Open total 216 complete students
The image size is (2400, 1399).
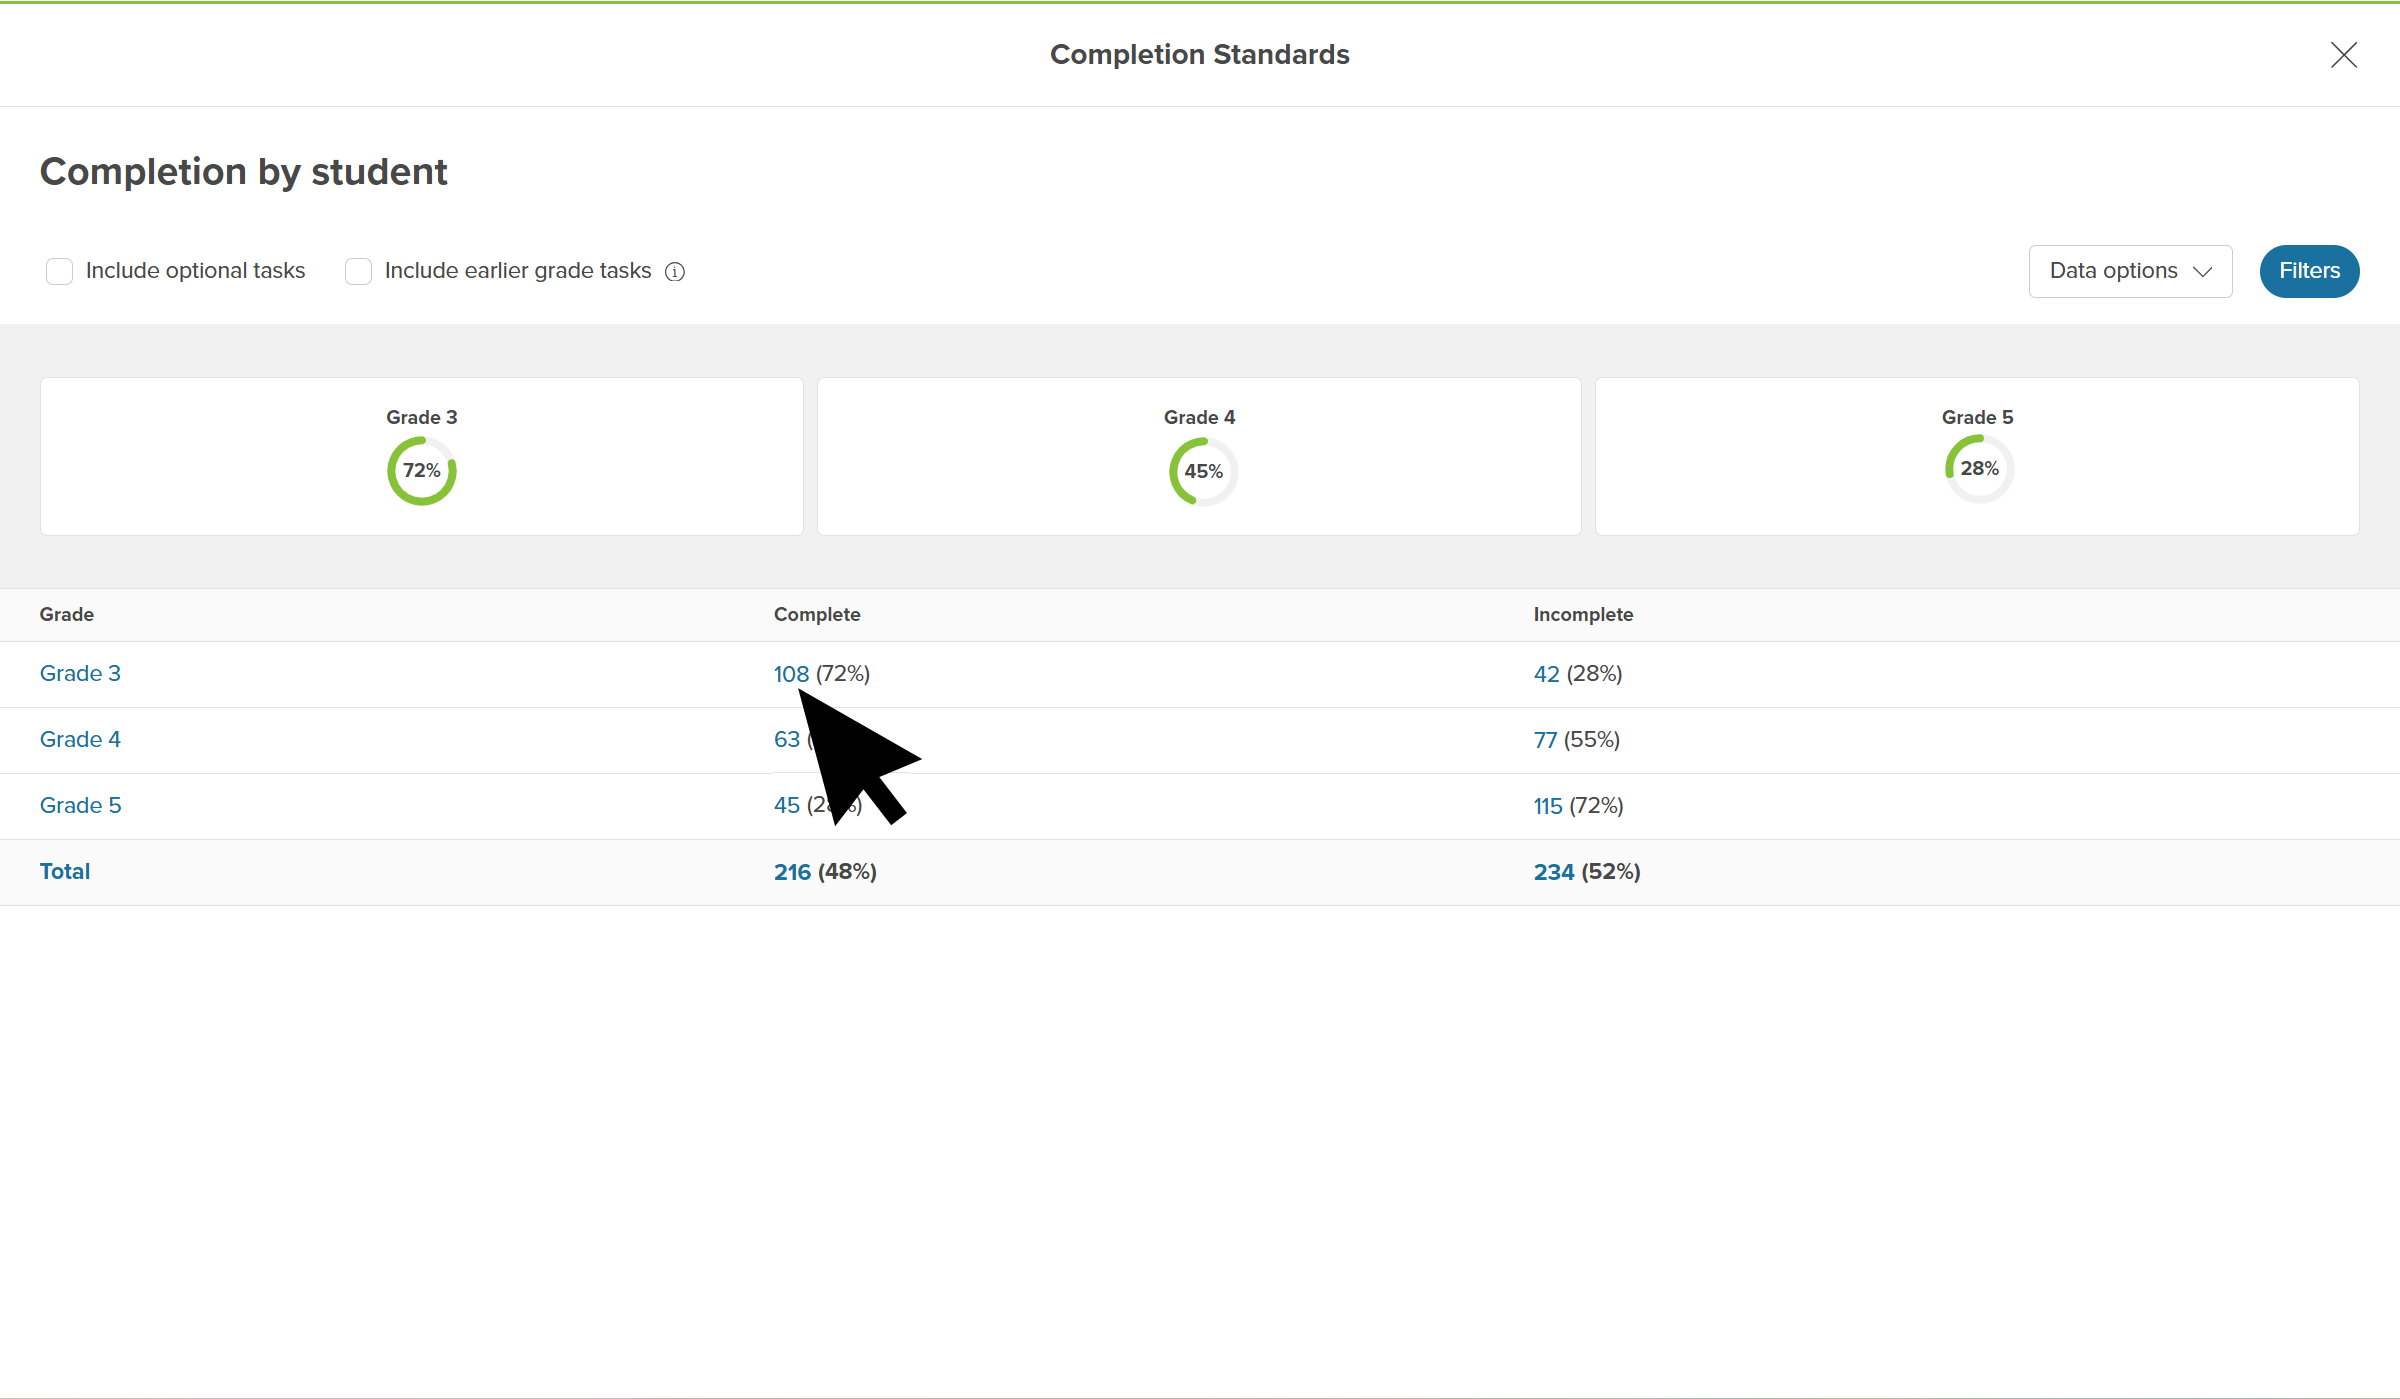click(792, 872)
